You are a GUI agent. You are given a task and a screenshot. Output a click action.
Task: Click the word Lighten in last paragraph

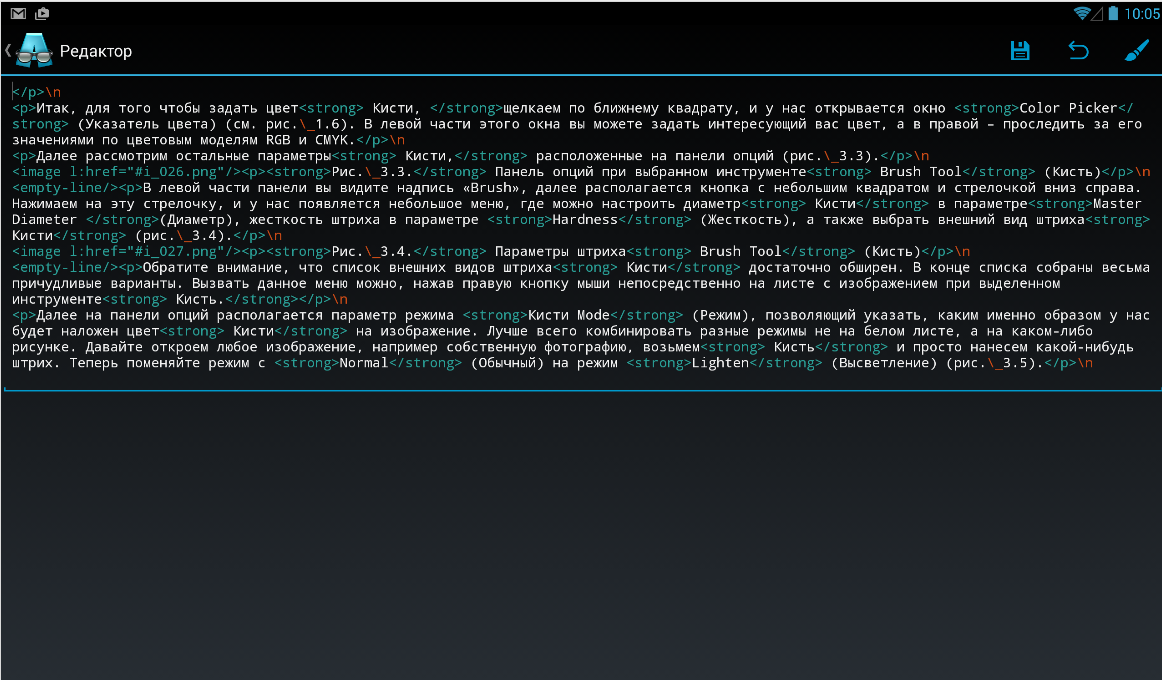(x=720, y=363)
